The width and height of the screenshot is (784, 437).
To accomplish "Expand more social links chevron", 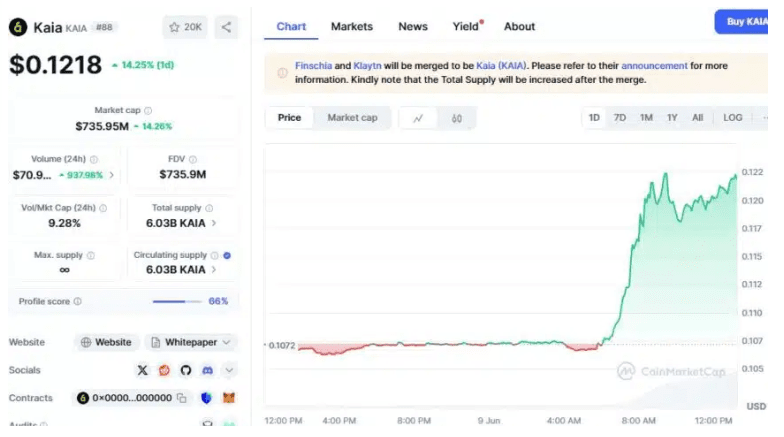I will coord(229,370).
